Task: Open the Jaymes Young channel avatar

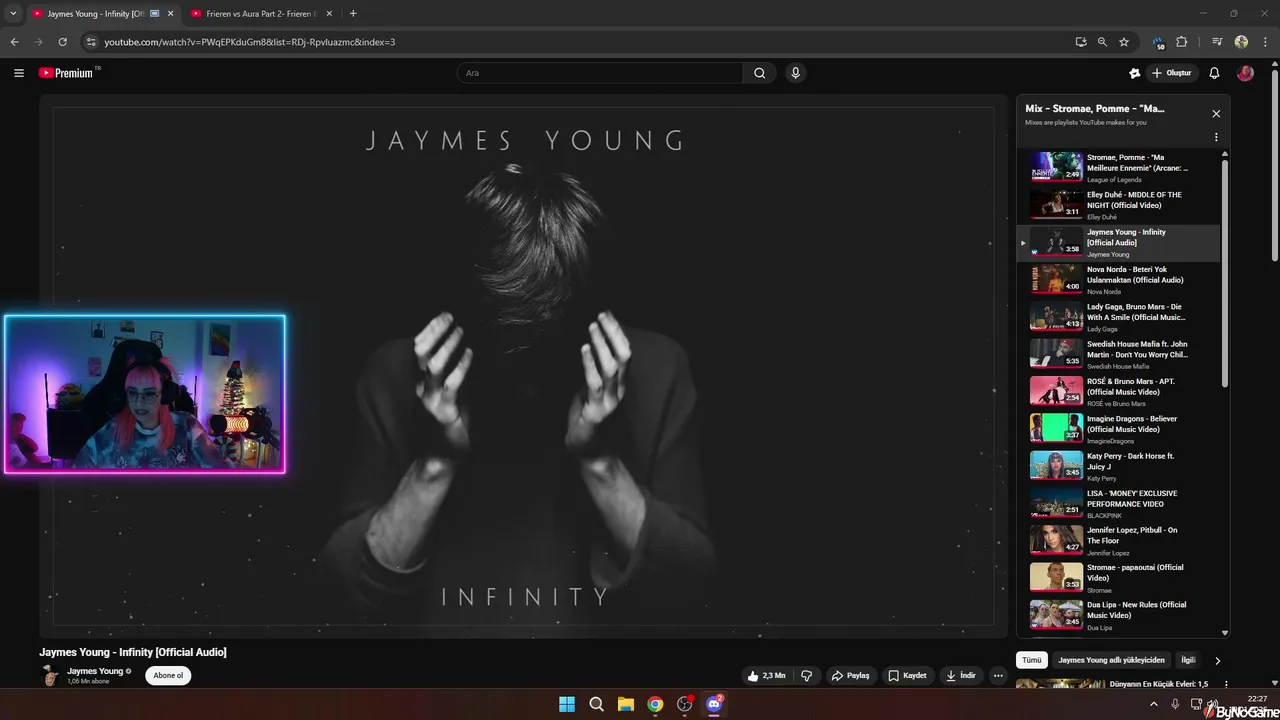Action: [x=50, y=675]
